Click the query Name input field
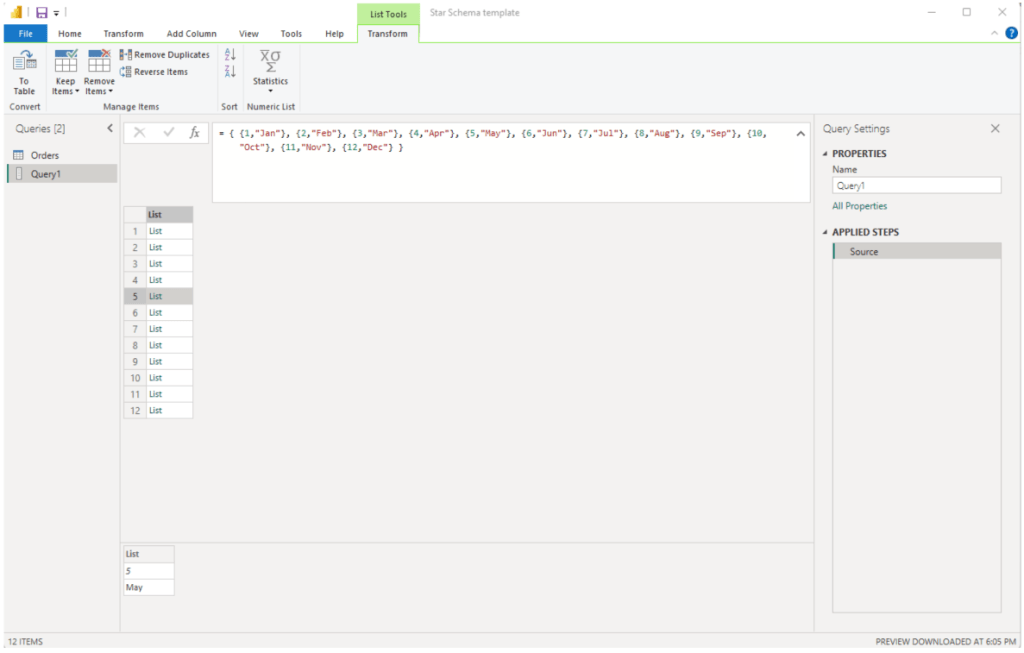 pos(916,185)
